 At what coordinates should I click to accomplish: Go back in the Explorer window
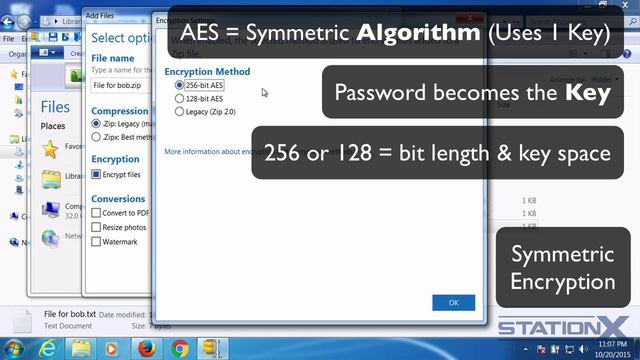click(8, 22)
